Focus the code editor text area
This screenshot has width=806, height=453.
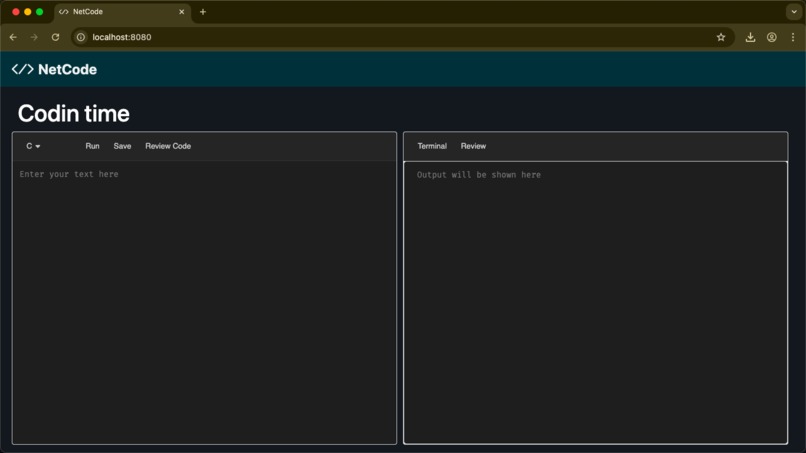coord(205,302)
